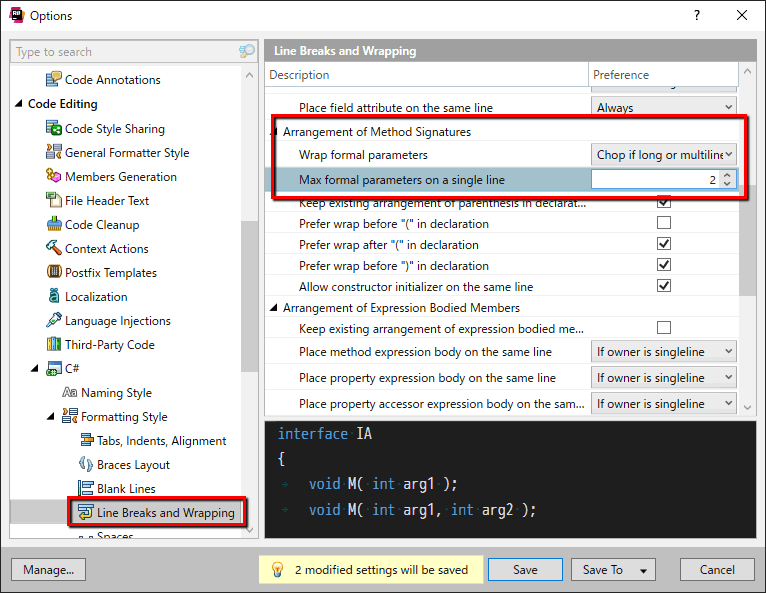This screenshot has height=593, width=766.
Task: Open the help question mark
Action: (x=697, y=15)
